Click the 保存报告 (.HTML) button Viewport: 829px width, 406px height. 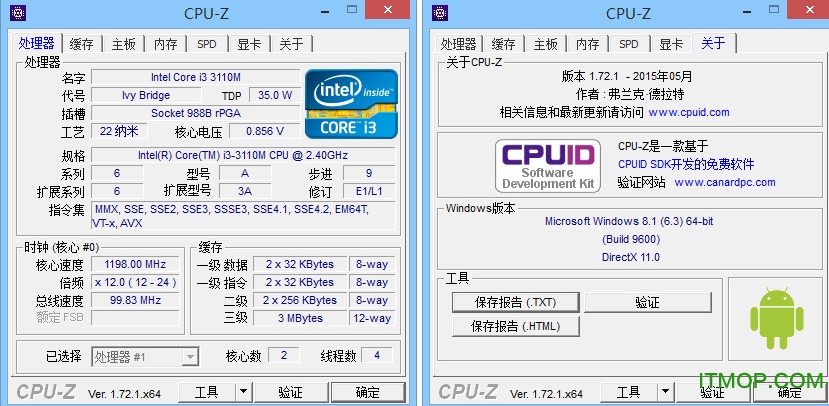pos(515,326)
